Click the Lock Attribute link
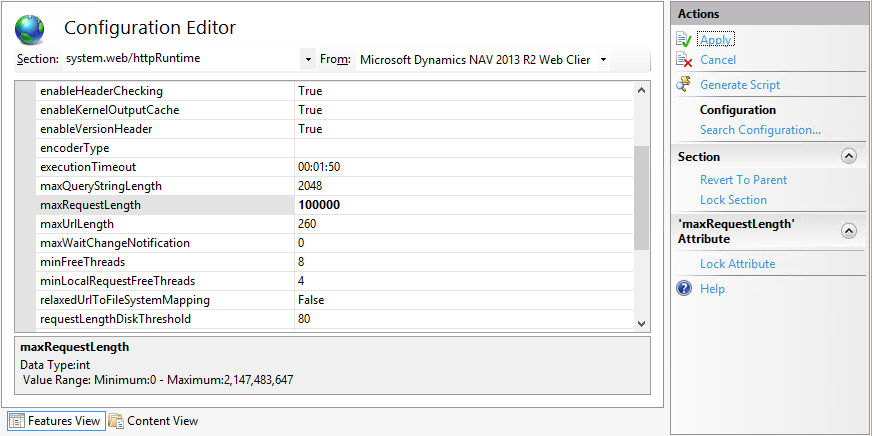872x436 pixels. 737,264
